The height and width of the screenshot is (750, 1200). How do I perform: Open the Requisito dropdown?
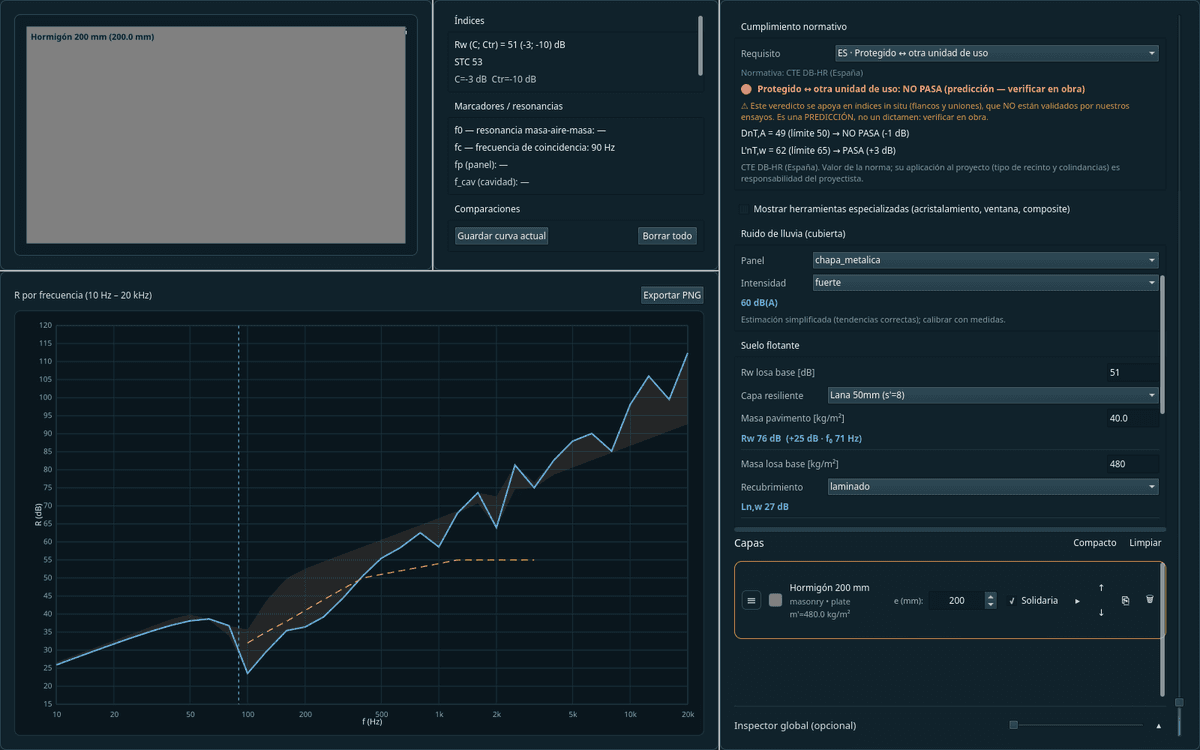(996, 53)
